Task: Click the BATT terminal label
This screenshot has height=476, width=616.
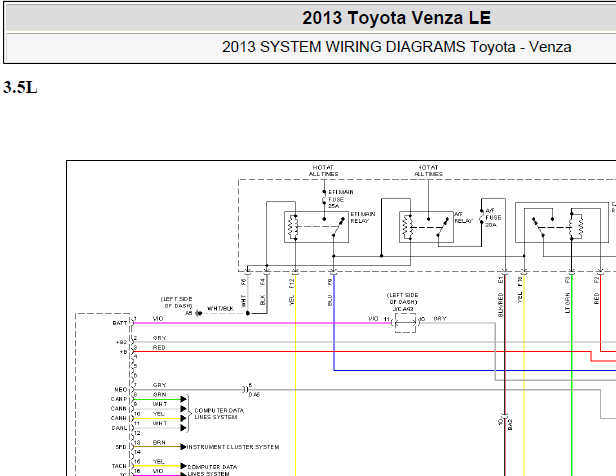Action: [x=119, y=323]
